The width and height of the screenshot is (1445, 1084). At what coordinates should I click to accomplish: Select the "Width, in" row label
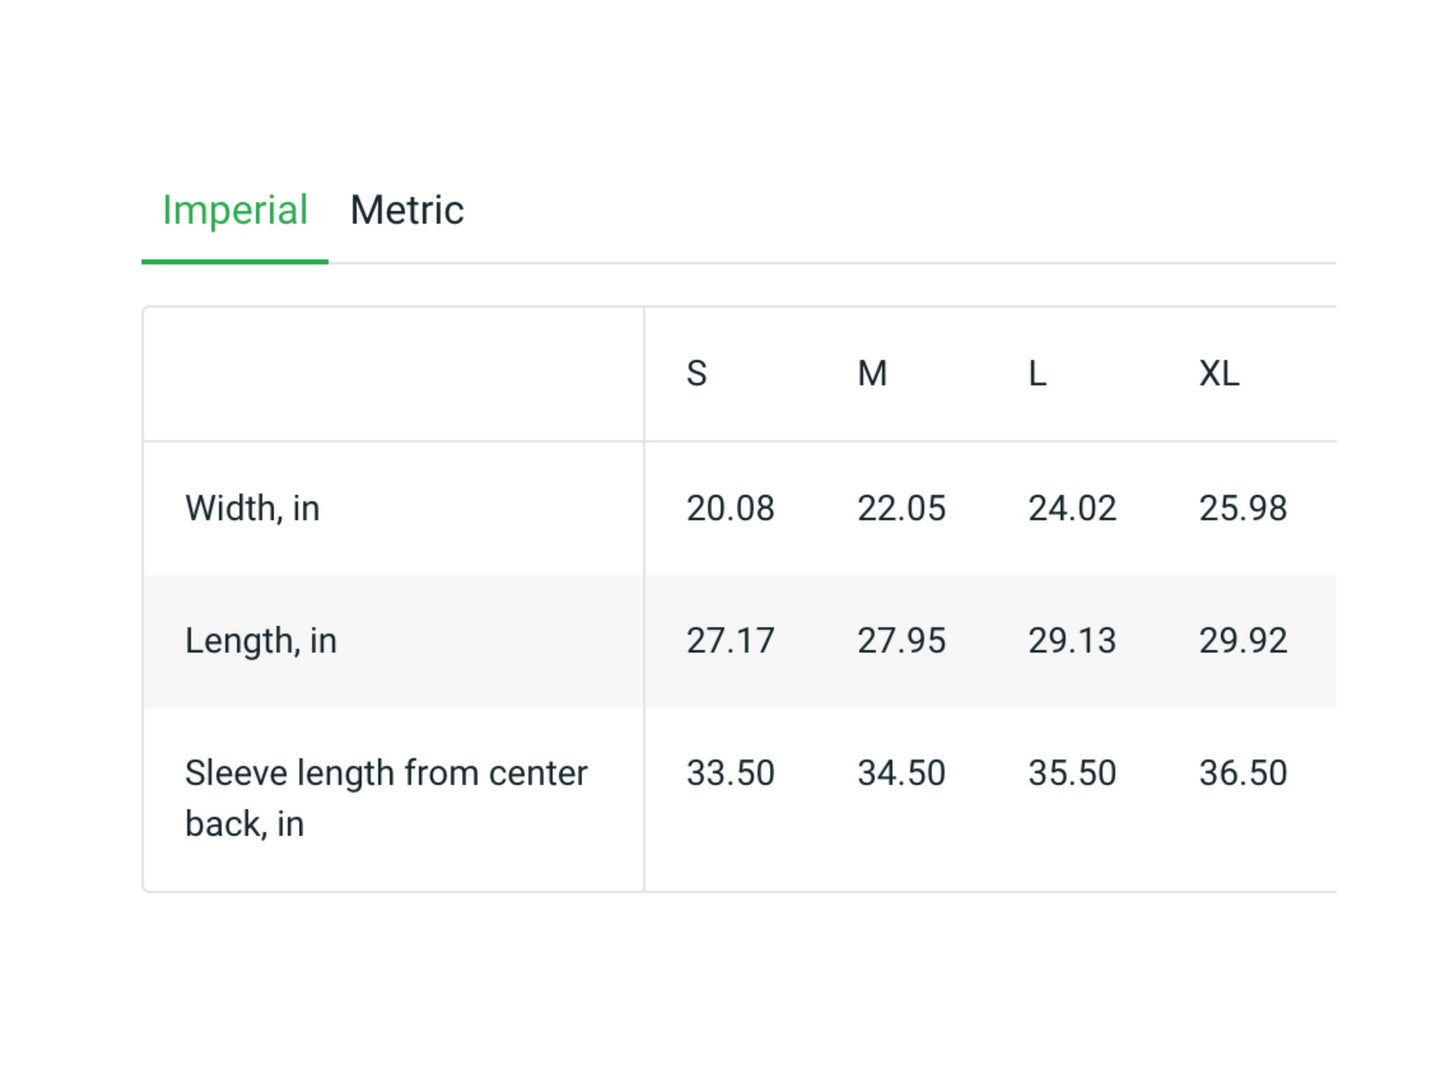252,508
